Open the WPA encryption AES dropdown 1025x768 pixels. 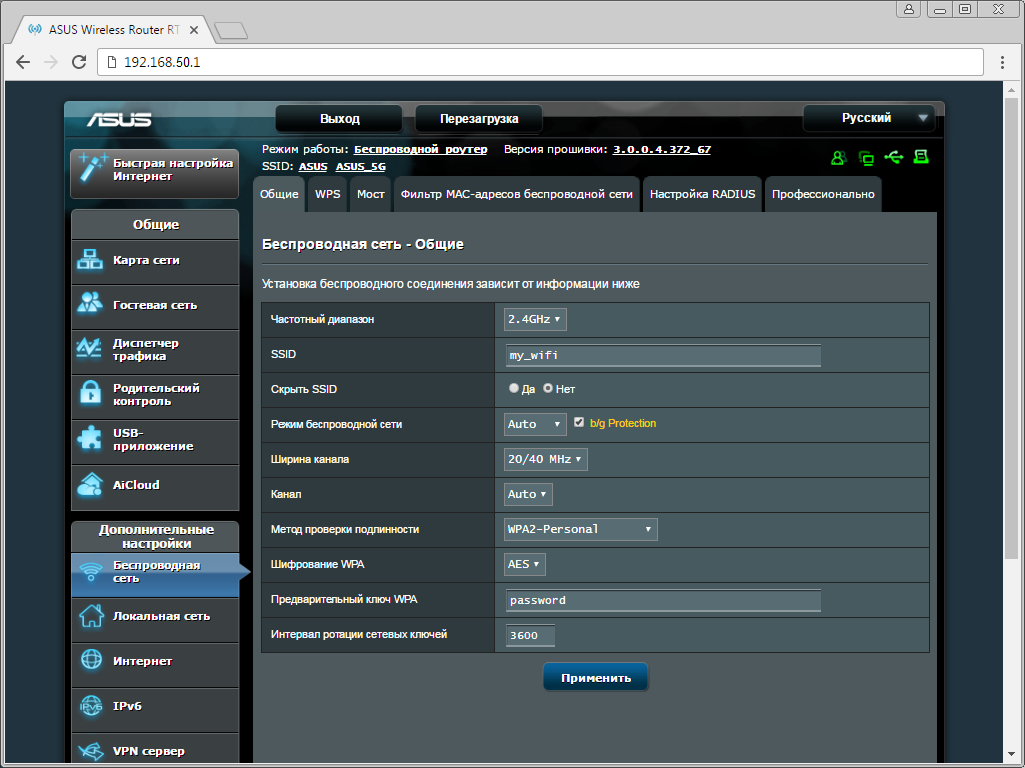click(524, 564)
